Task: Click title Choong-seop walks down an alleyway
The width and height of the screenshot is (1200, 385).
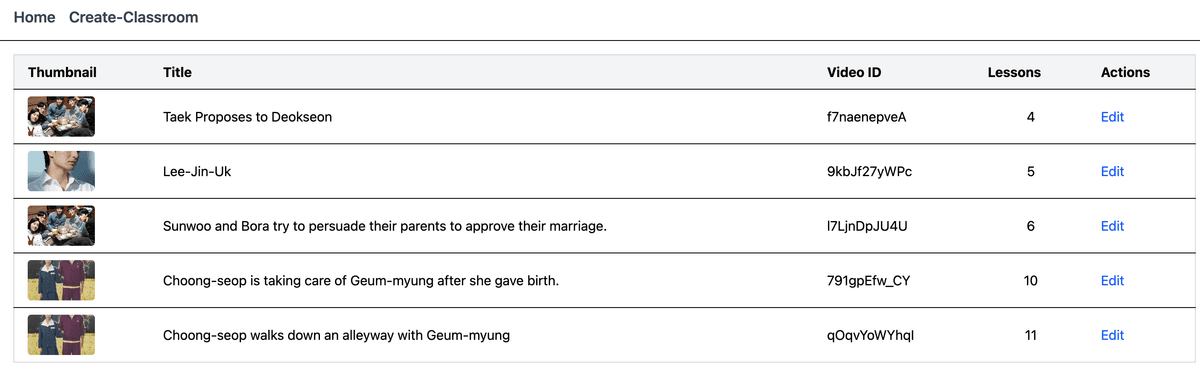Action: coord(336,335)
